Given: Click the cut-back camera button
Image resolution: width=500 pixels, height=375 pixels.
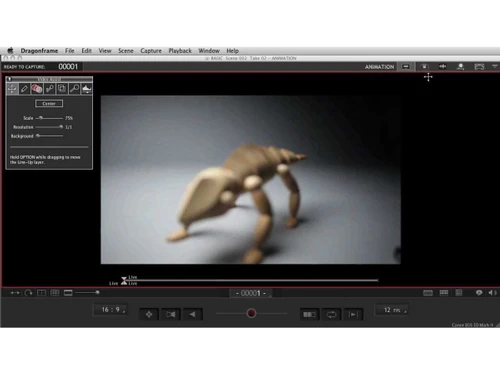Looking at the screenshot, I should (x=171, y=314).
